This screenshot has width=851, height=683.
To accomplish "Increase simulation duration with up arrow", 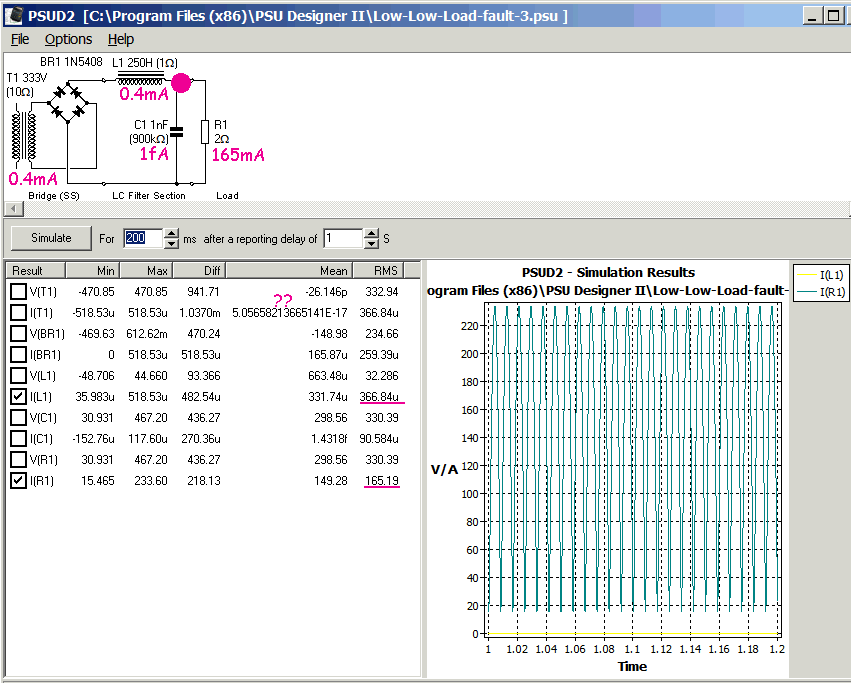I will (x=172, y=234).
